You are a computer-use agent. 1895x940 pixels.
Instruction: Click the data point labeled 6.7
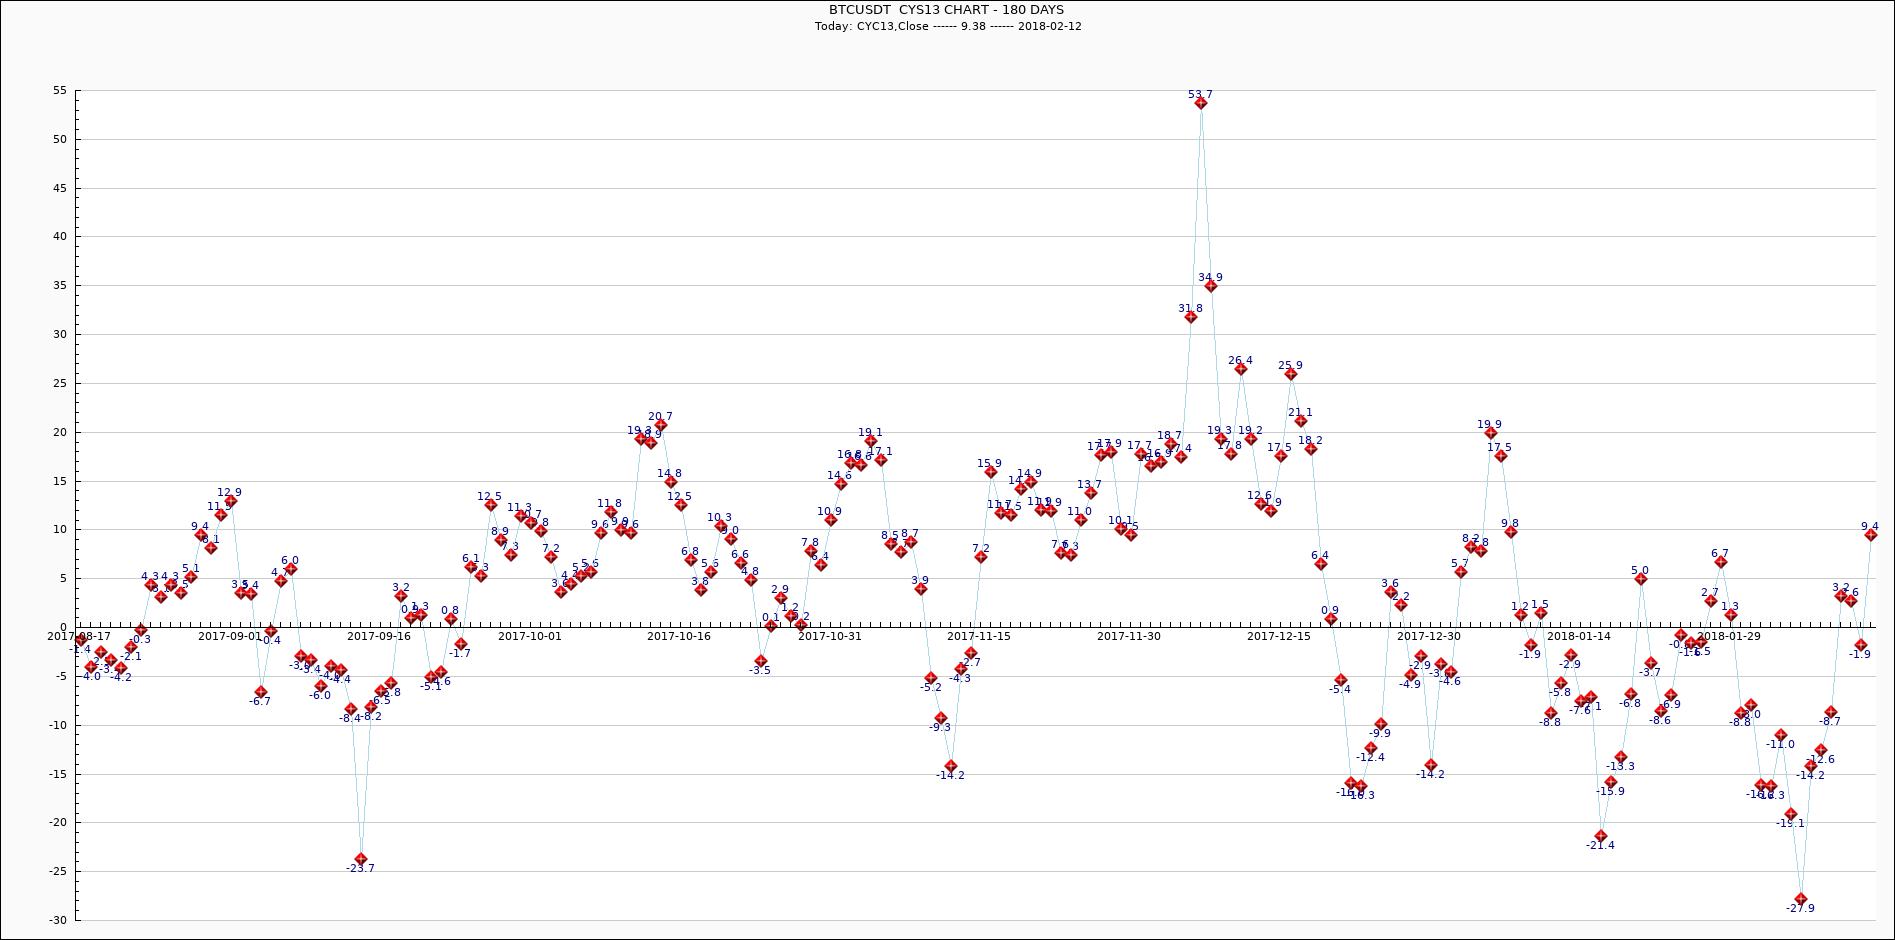tap(1721, 562)
